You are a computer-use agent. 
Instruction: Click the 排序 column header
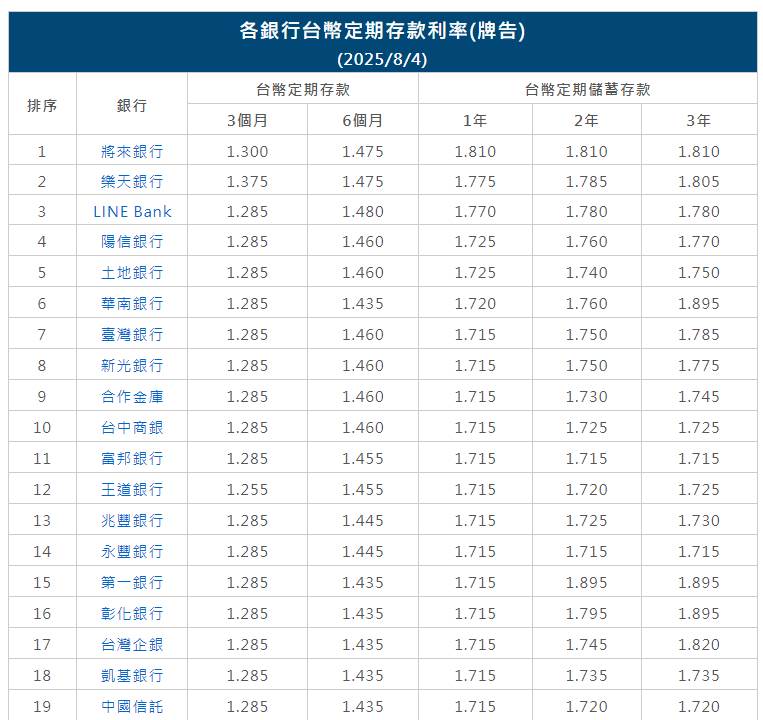(42, 105)
